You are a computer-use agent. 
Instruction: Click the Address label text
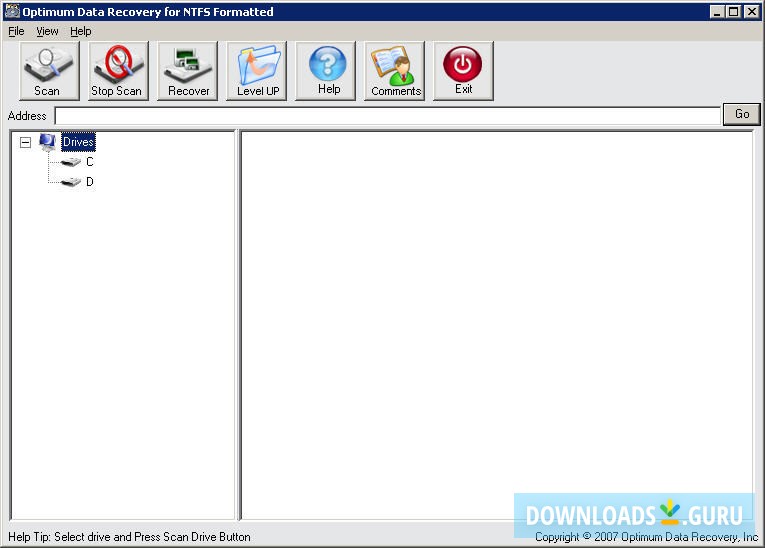27,116
